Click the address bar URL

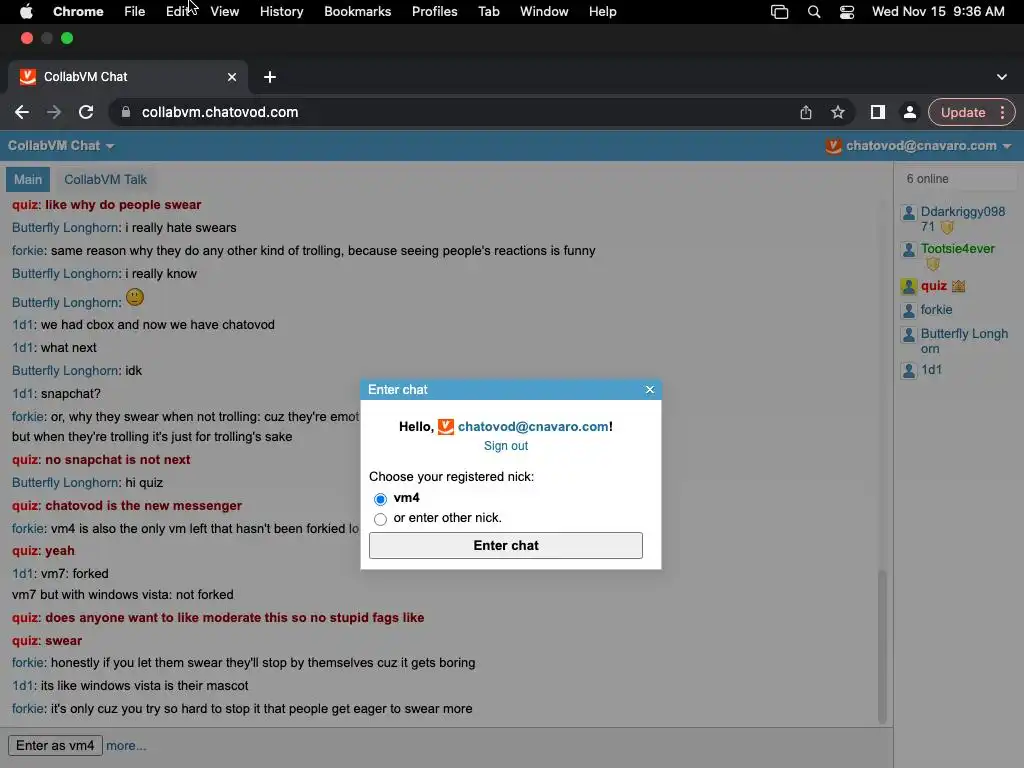coord(220,112)
